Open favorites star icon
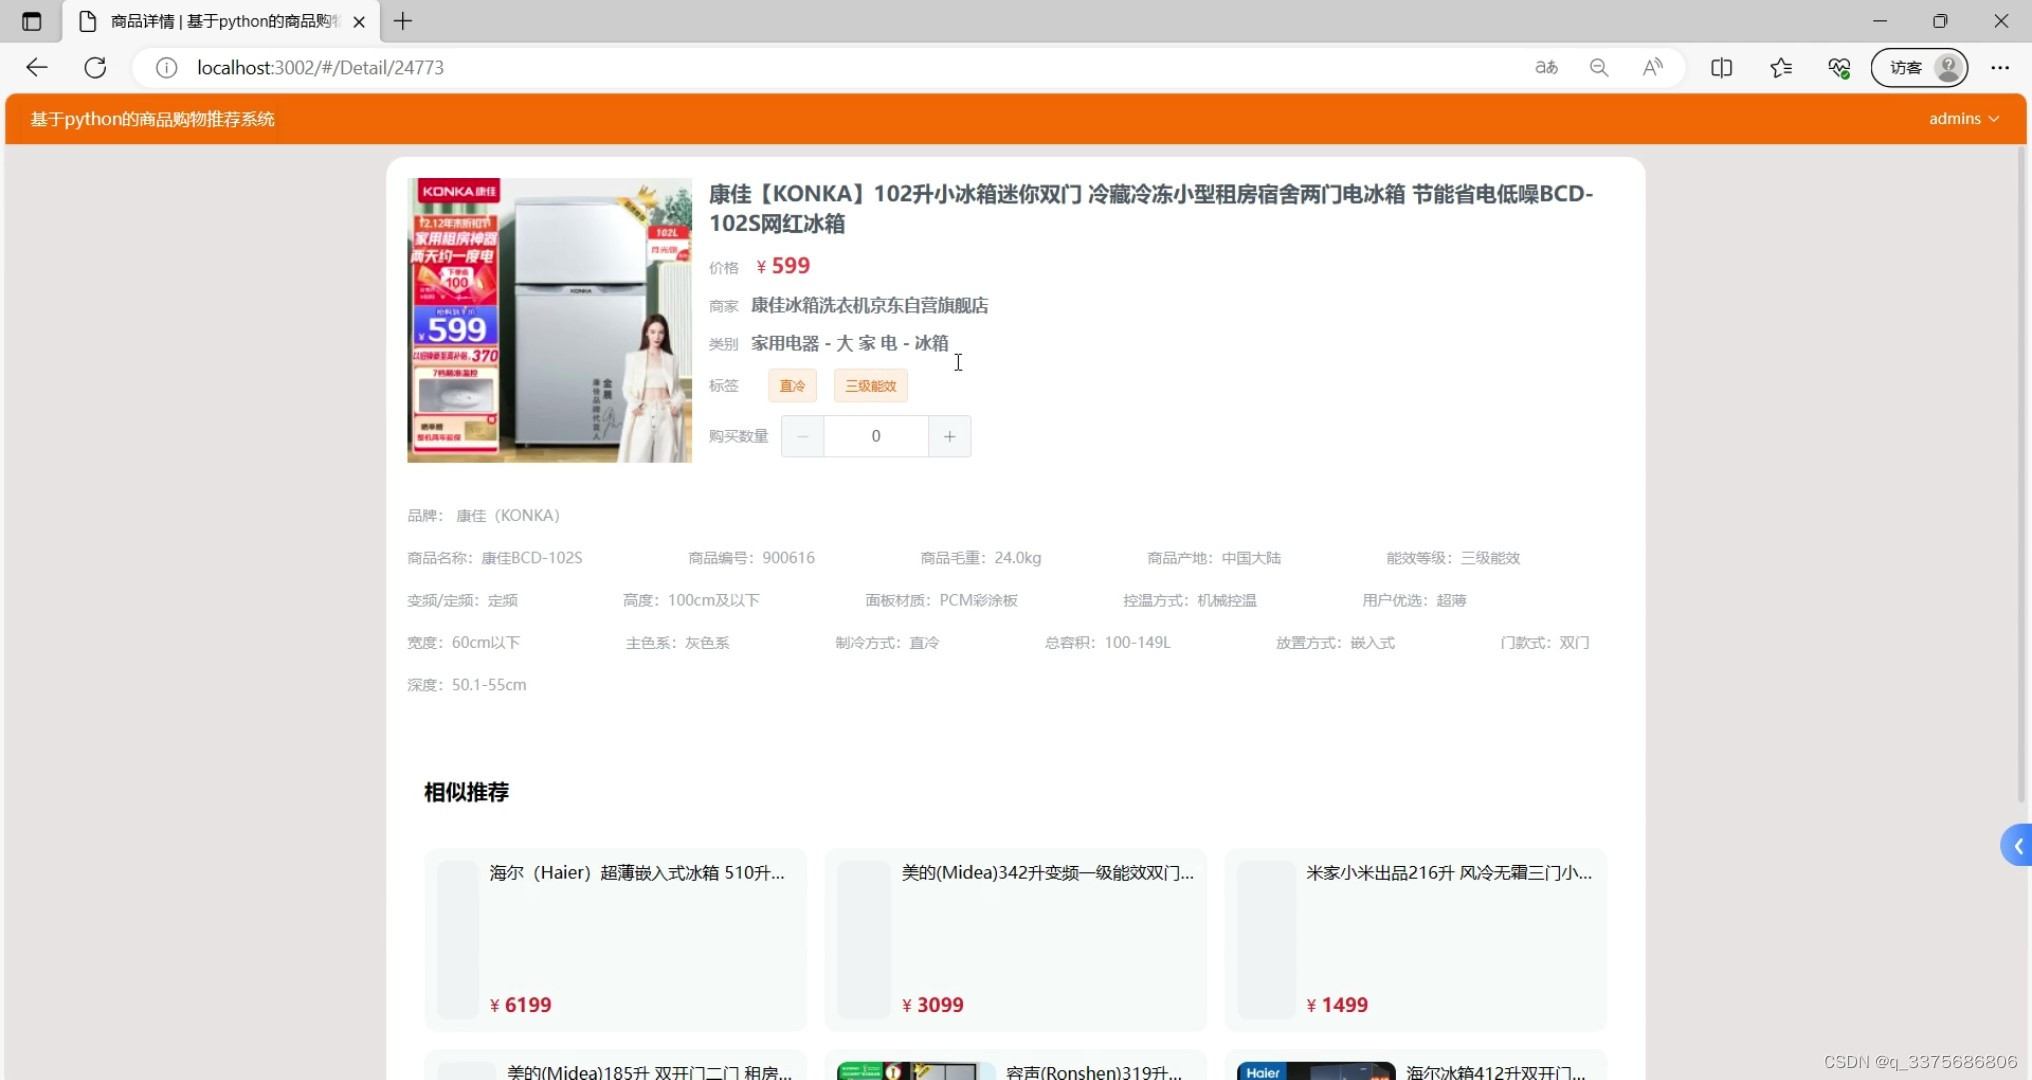The width and height of the screenshot is (2032, 1080). pyautogui.click(x=1780, y=67)
